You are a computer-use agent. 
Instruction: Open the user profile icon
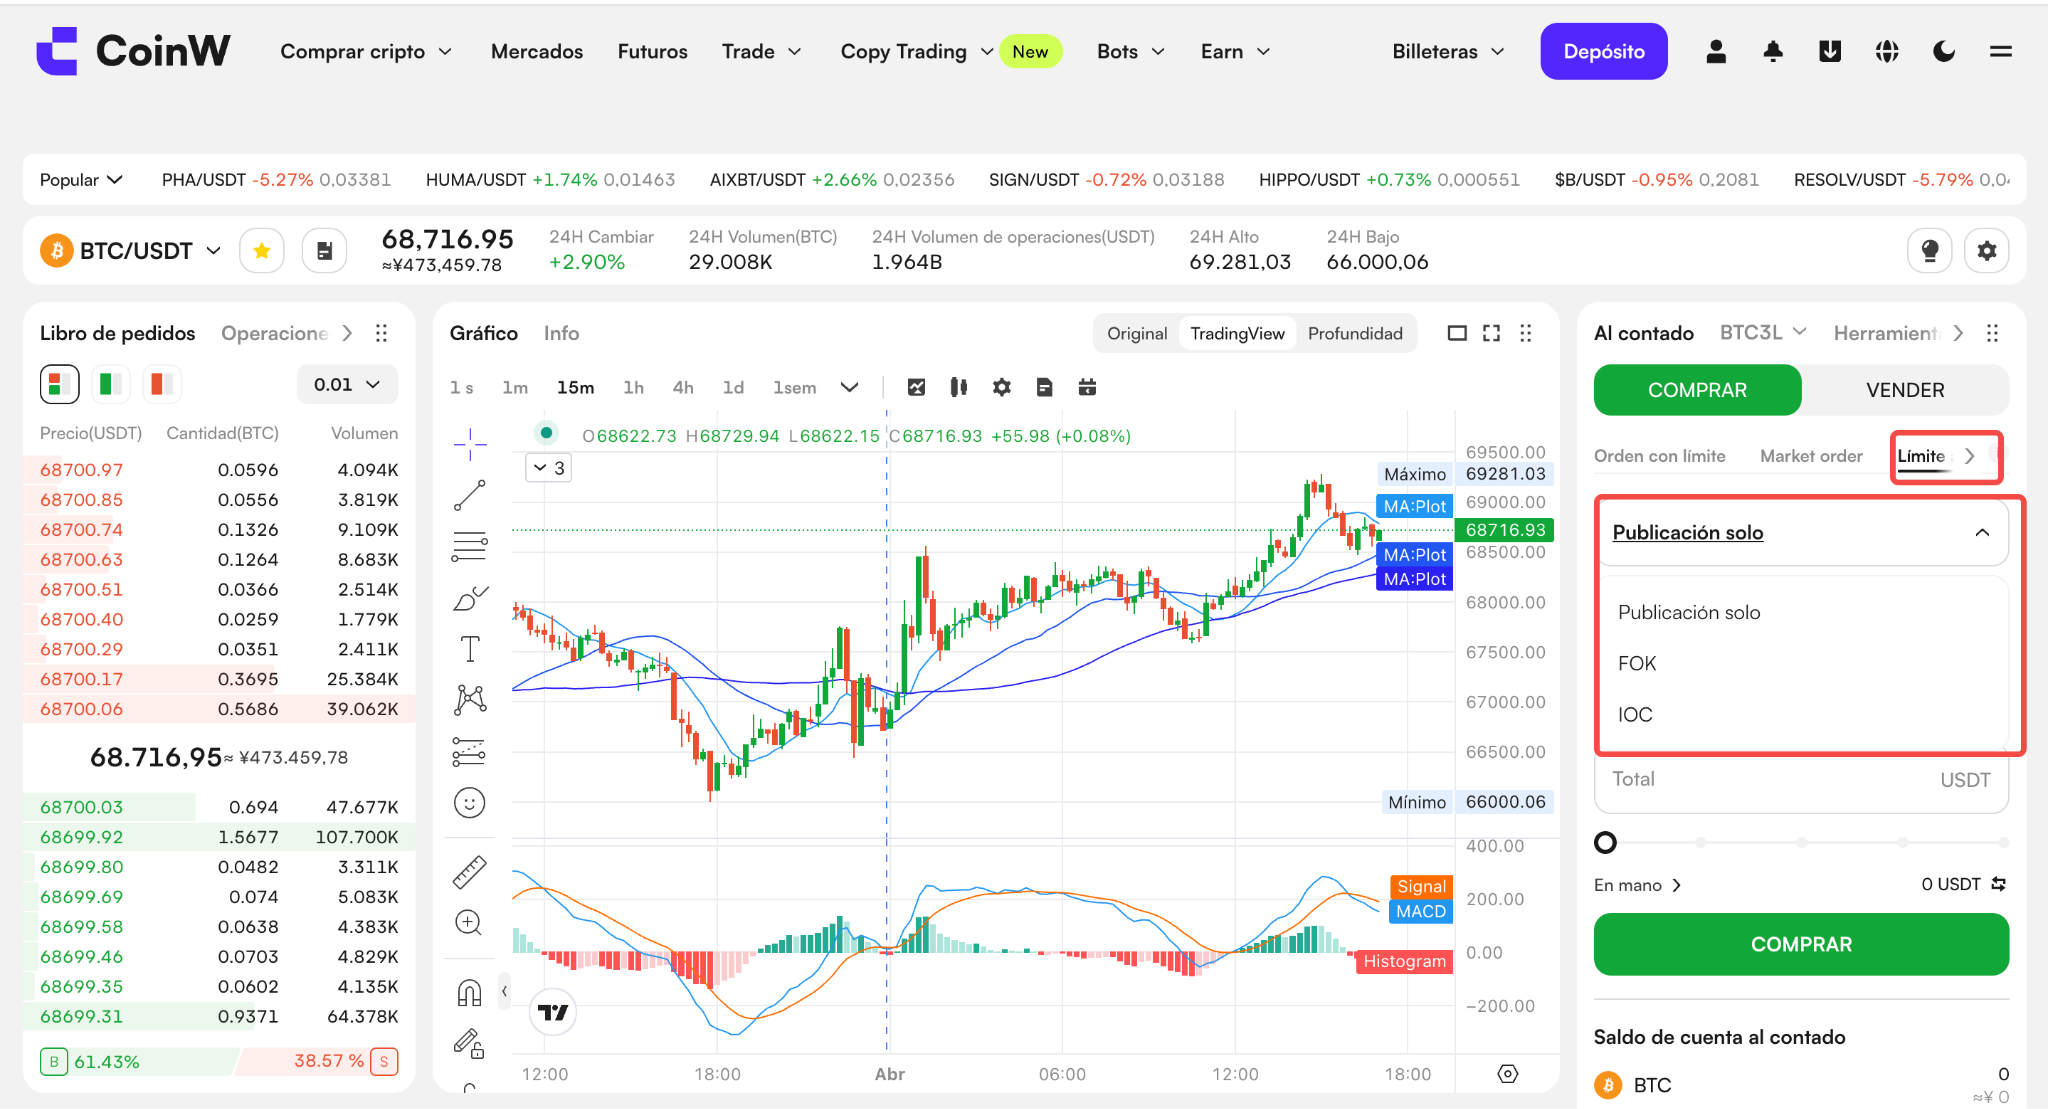pos(1716,51)
